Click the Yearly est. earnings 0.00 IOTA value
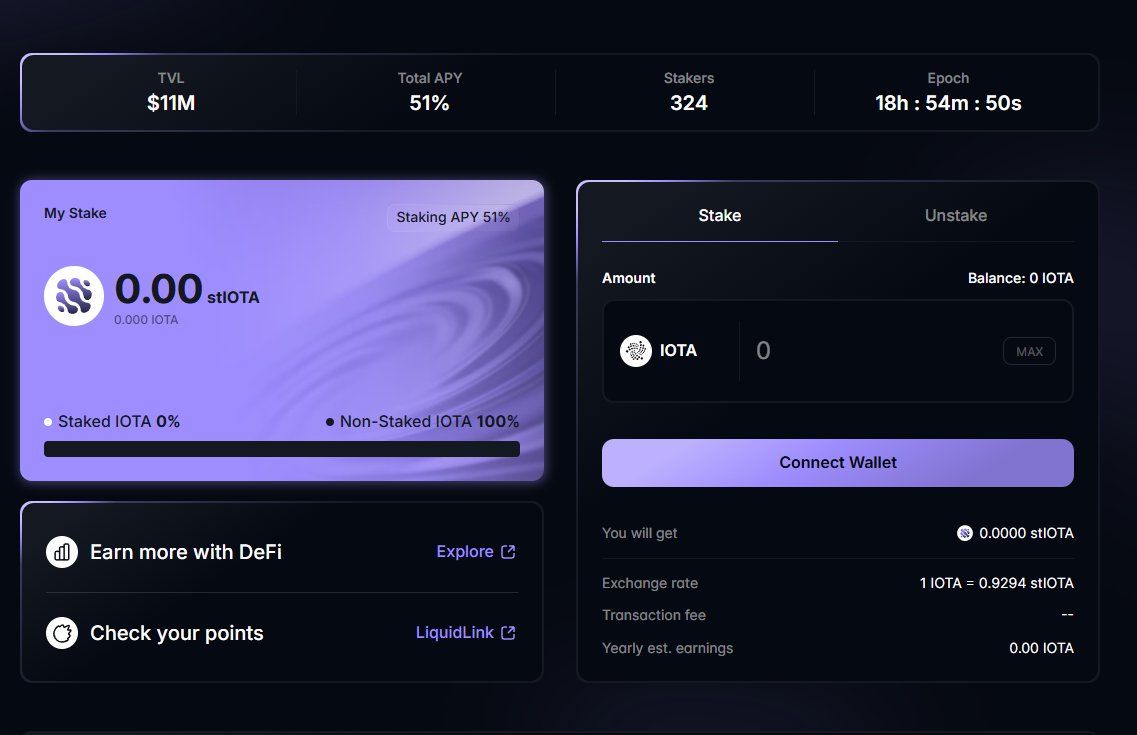Screen dimensions: 1137x735 tap(1041, 648)
